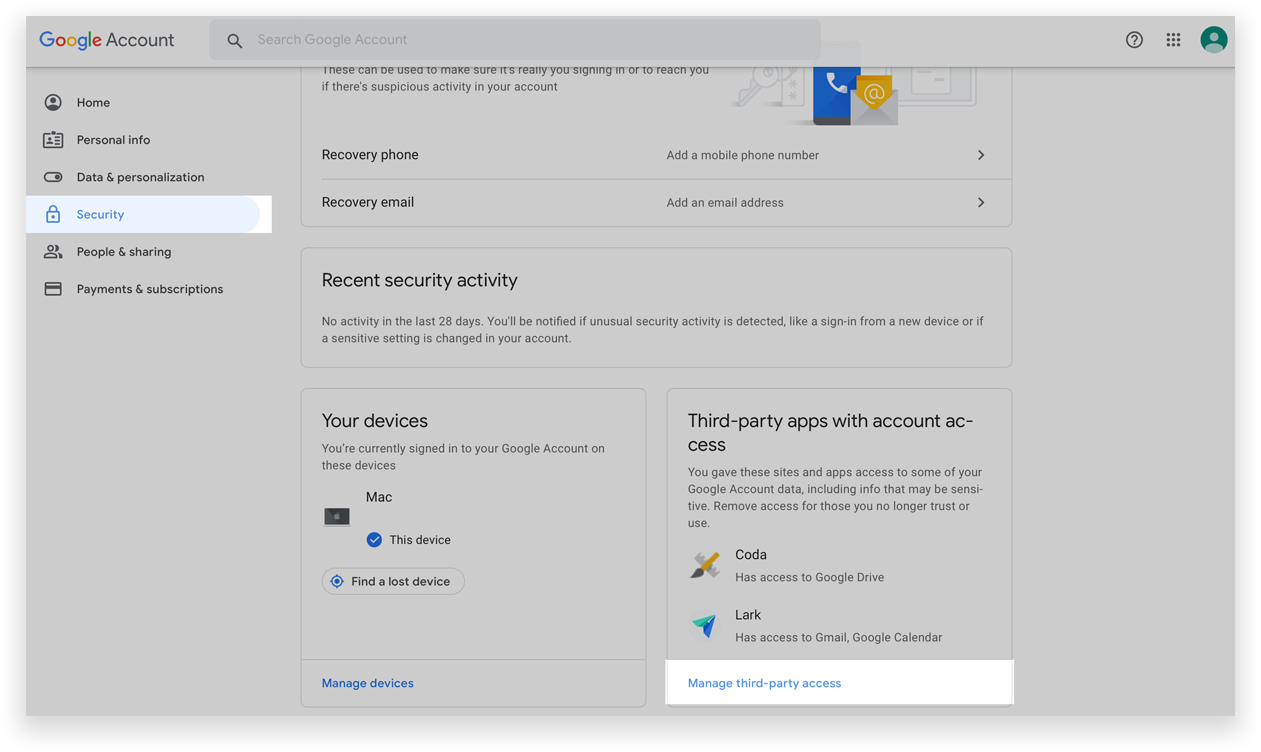Open Personal info in the sidebar
The image size is (1261, 752).
pyautogui.click(x=113, y=140)
